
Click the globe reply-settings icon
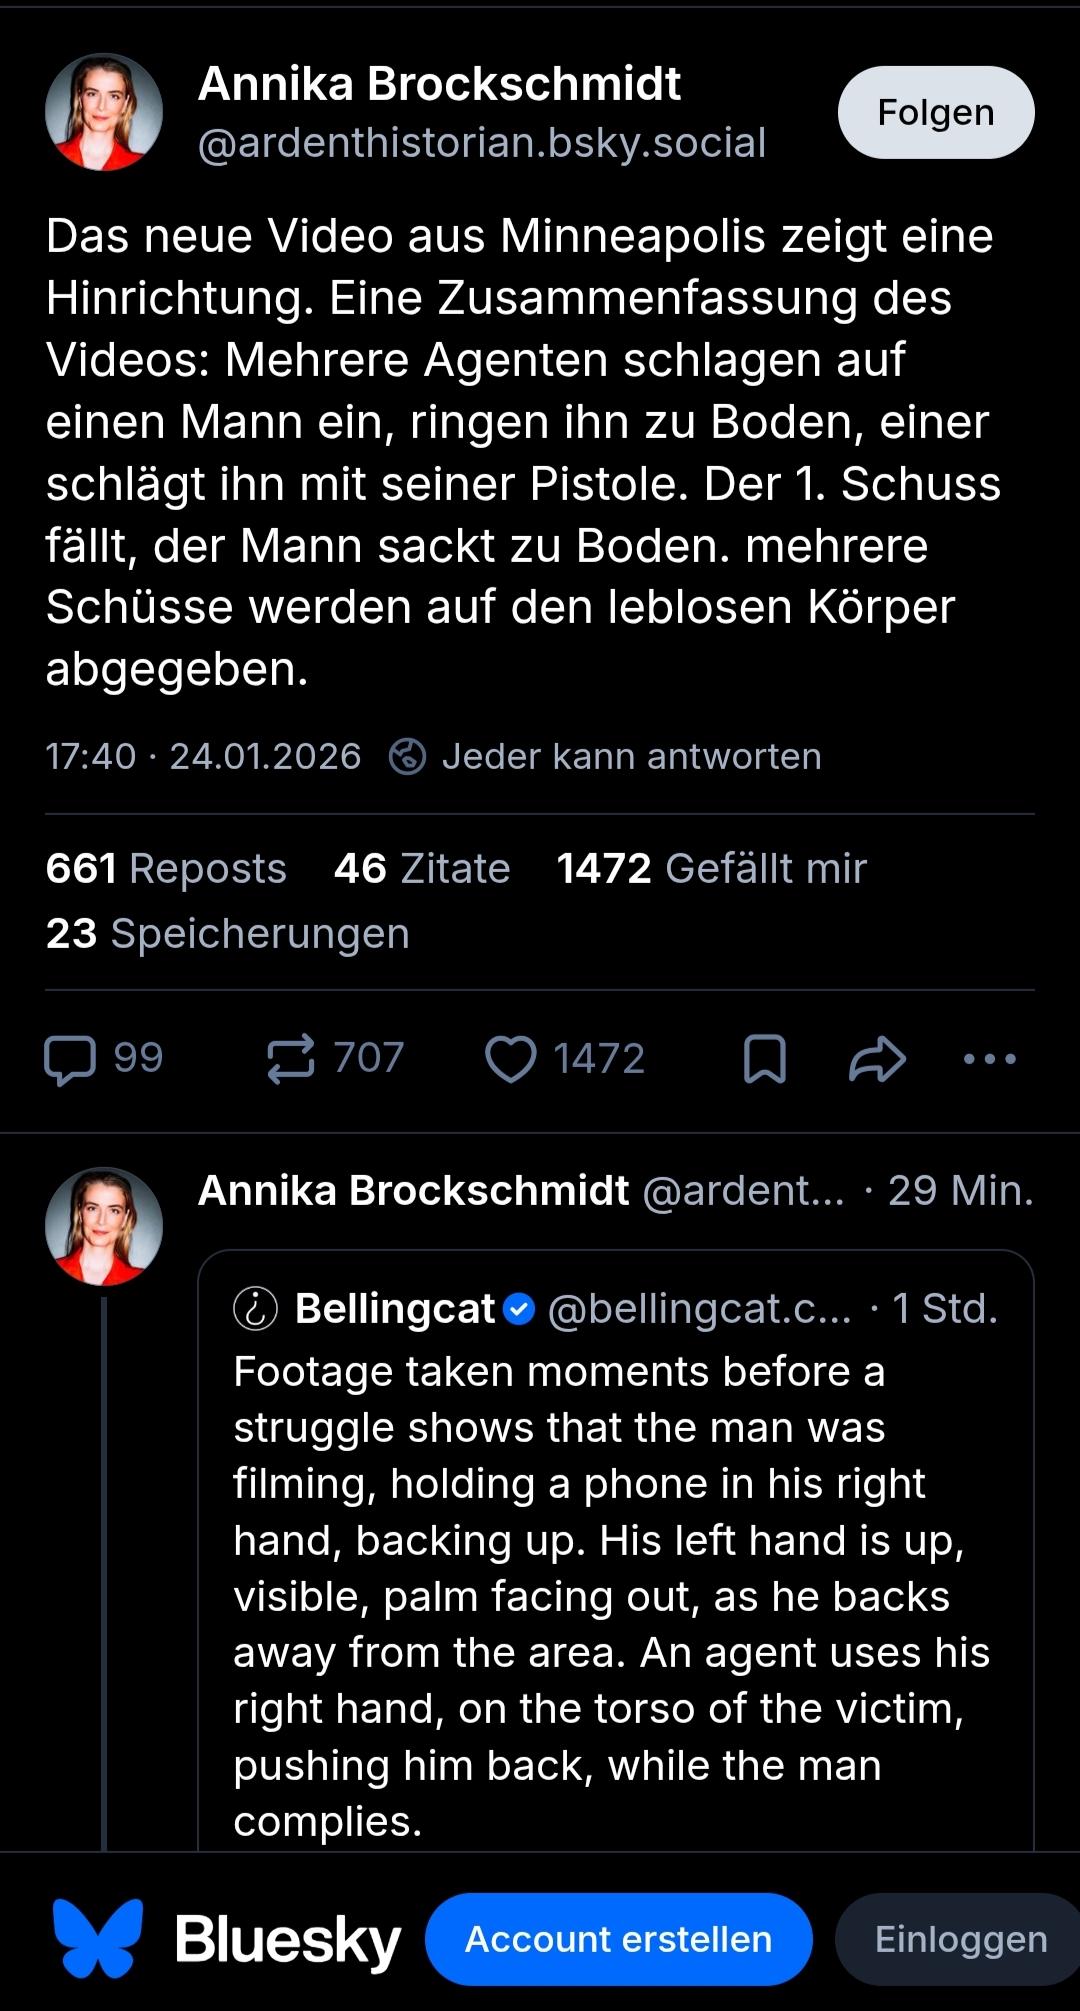(x=407, y=756)
